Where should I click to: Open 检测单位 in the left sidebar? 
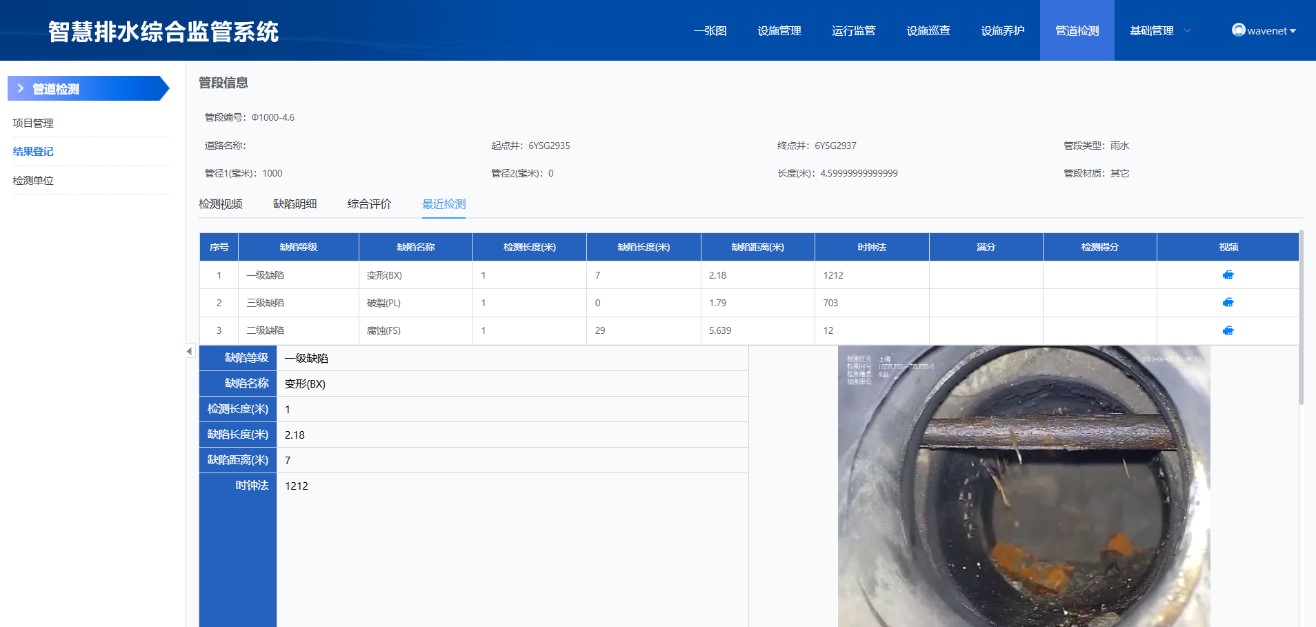[33, 181]
